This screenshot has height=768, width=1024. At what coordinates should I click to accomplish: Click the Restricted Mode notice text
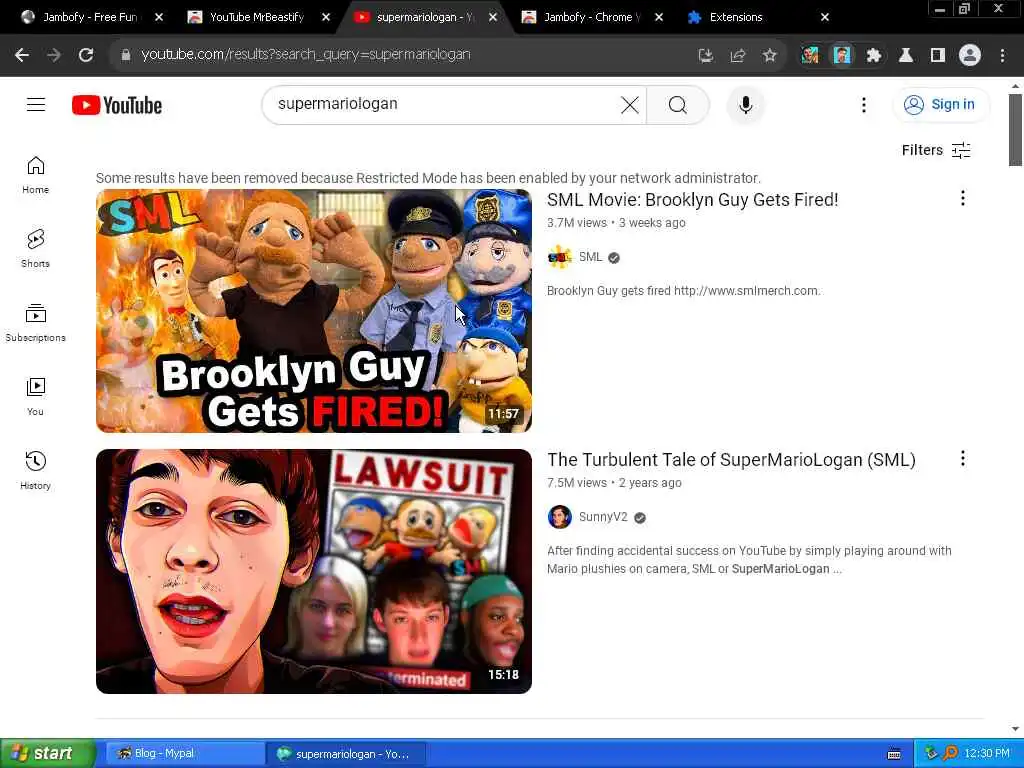(x=428, y=178)
